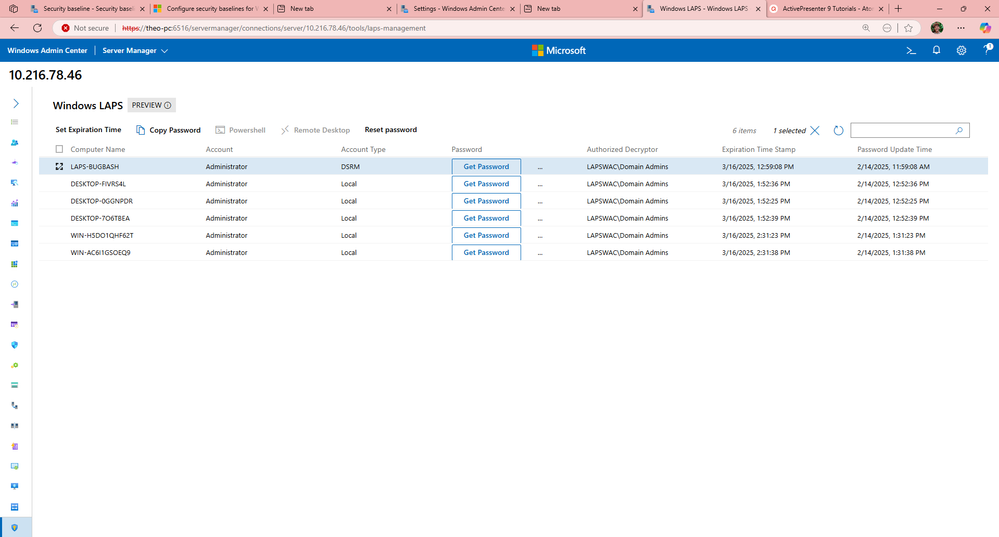The height and width of the screenshot is (537, 999).
Task: Switch to Configure security baselines tab
Action: point(210,9)
